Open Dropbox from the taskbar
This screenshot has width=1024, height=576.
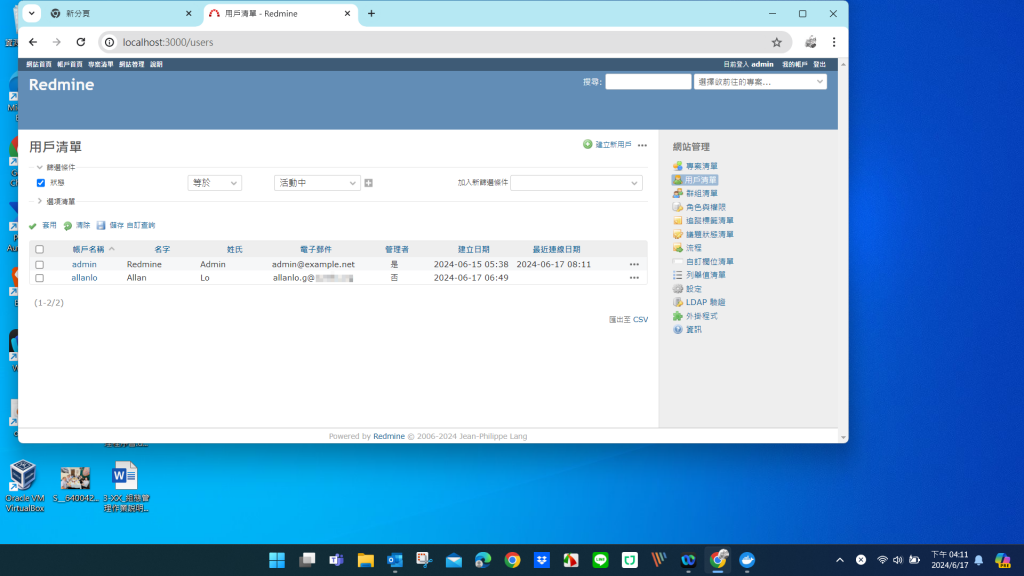[x=541, y=560]
